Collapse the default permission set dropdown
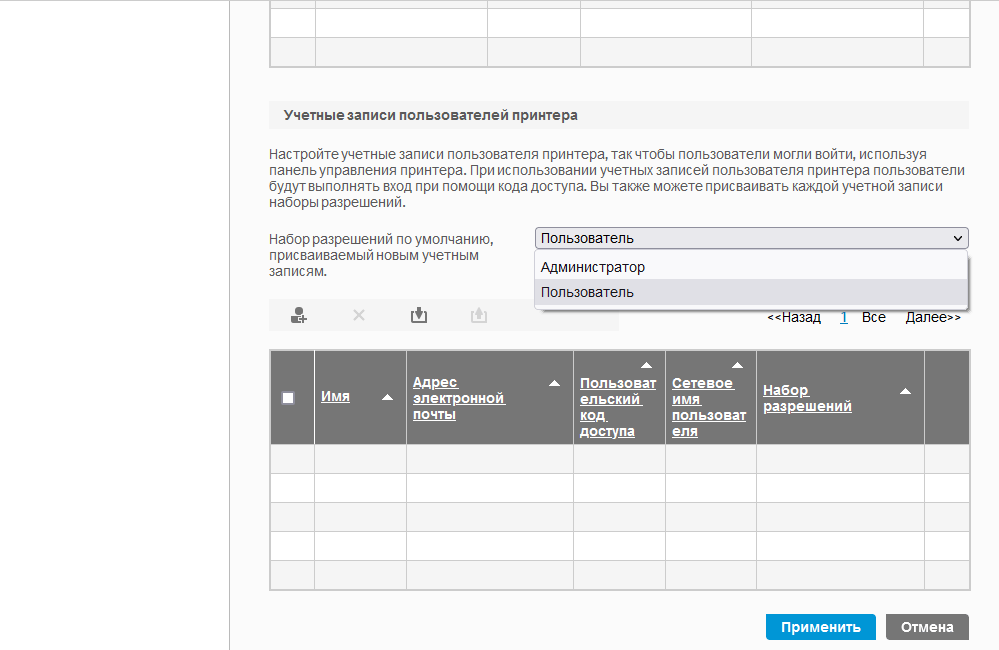 click(751, 238)
